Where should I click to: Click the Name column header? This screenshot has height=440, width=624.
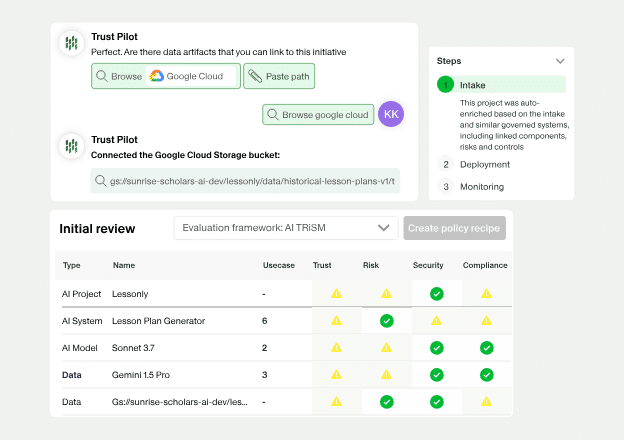[124, 265]
